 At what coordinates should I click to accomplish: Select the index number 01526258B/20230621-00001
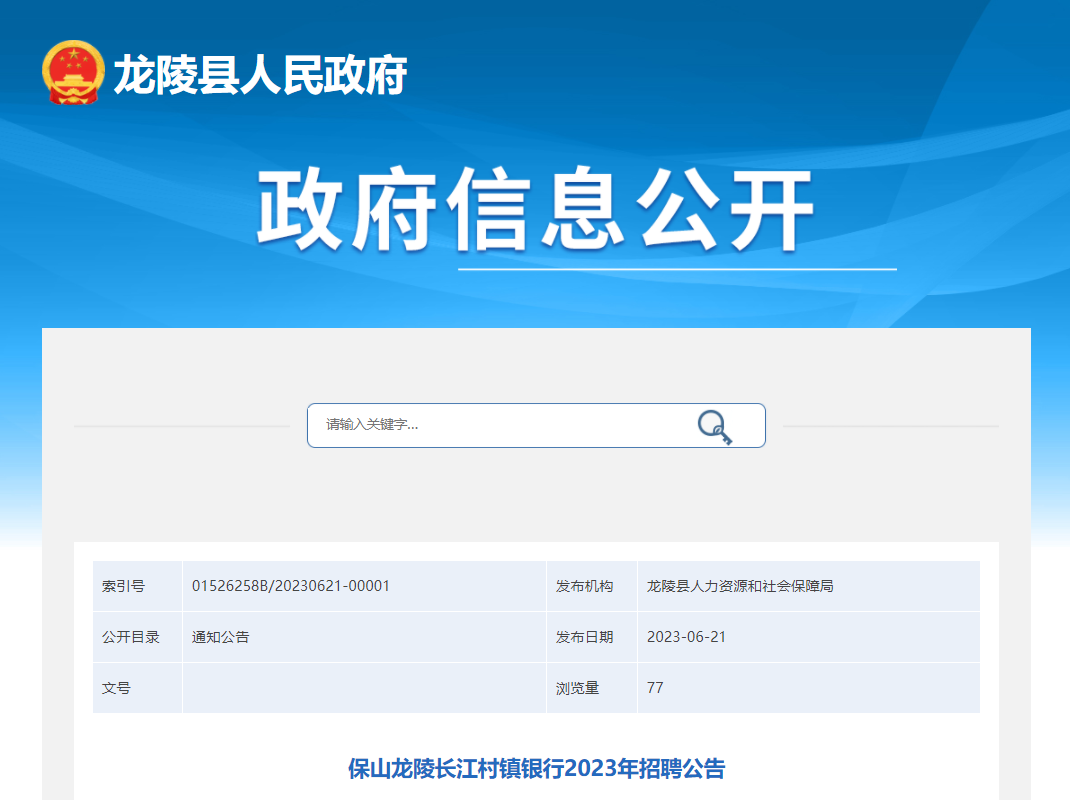pos(291,586)
